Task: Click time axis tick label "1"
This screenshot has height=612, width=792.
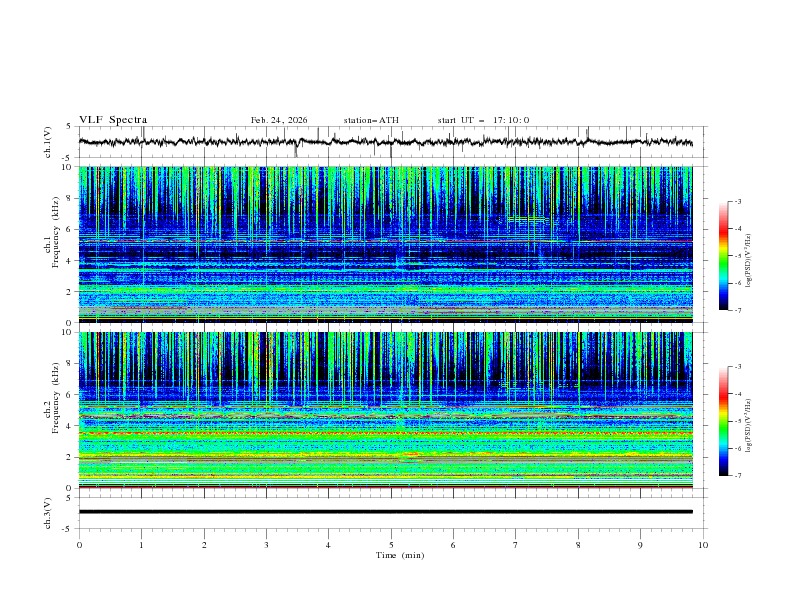Action: (141, 545)
